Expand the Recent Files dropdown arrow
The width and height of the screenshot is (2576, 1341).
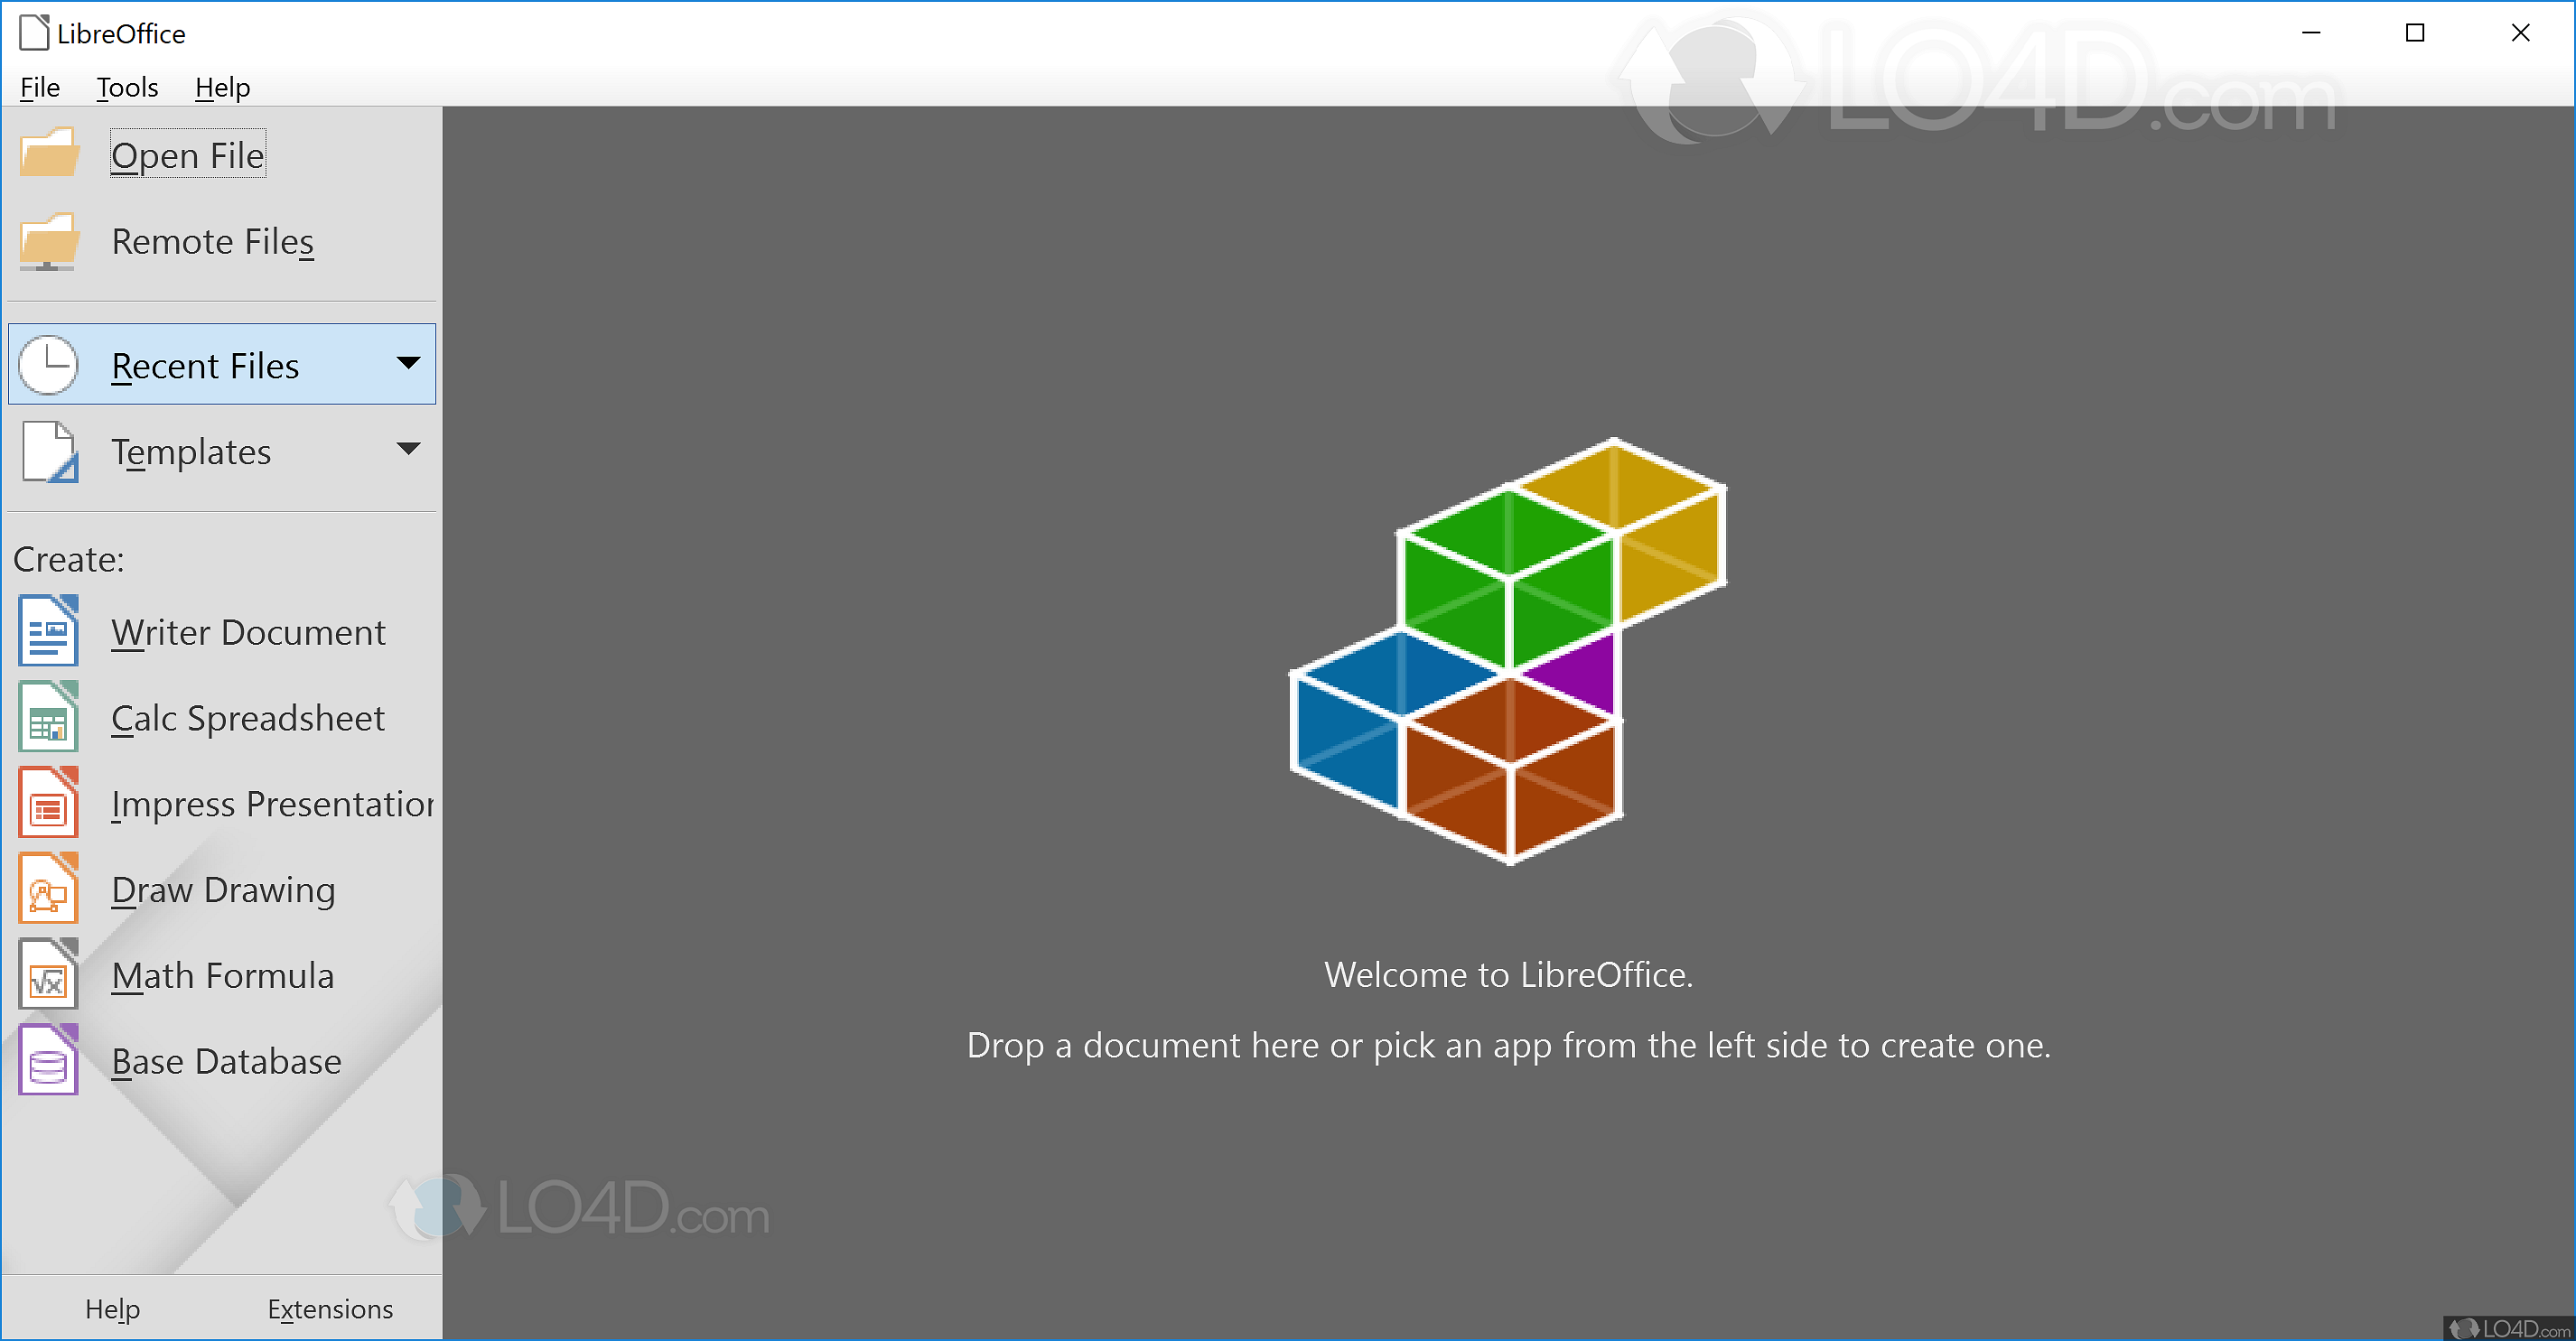click(x=409, y=364)
